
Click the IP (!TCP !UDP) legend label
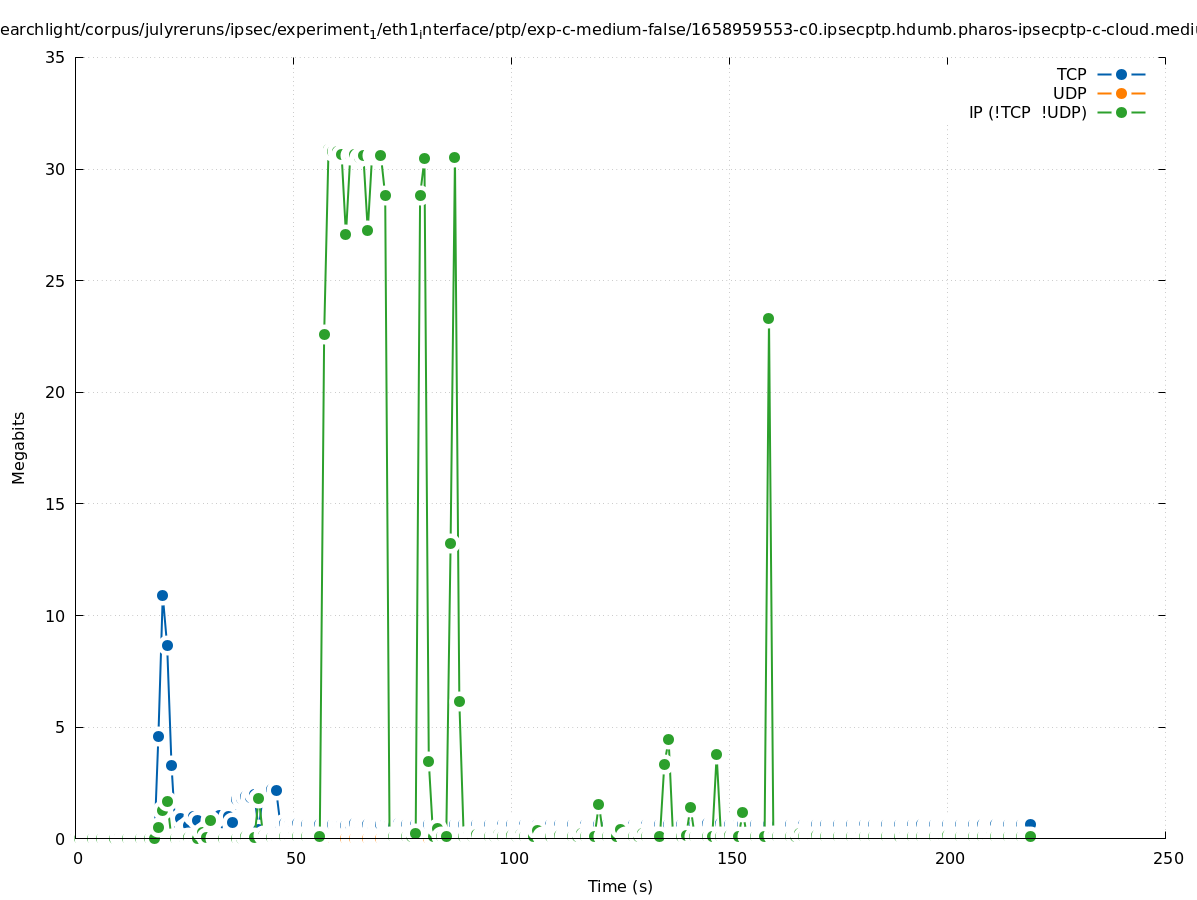pos(1027,112)
